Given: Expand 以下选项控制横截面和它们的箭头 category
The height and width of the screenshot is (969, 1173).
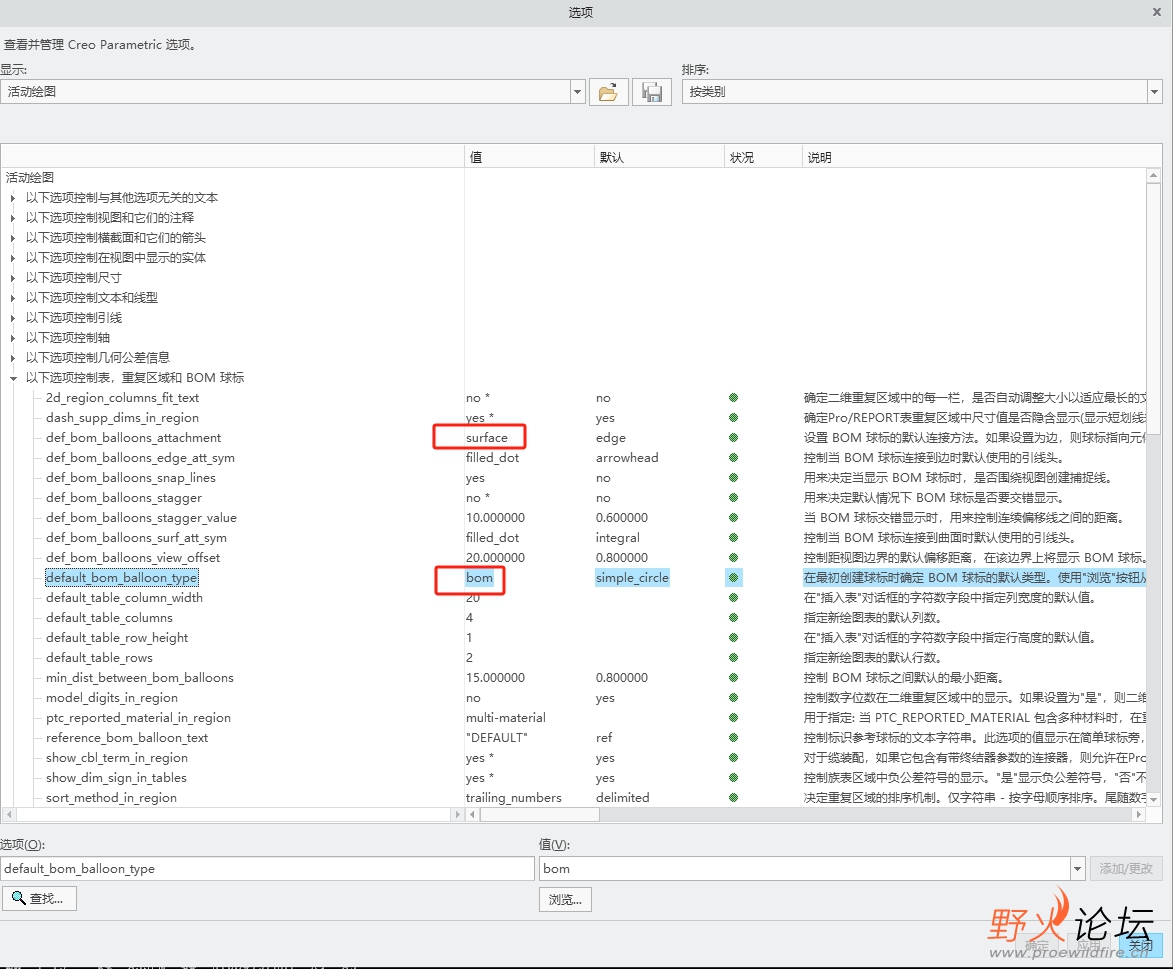Looking at the screenshot, I should (13, 238).
